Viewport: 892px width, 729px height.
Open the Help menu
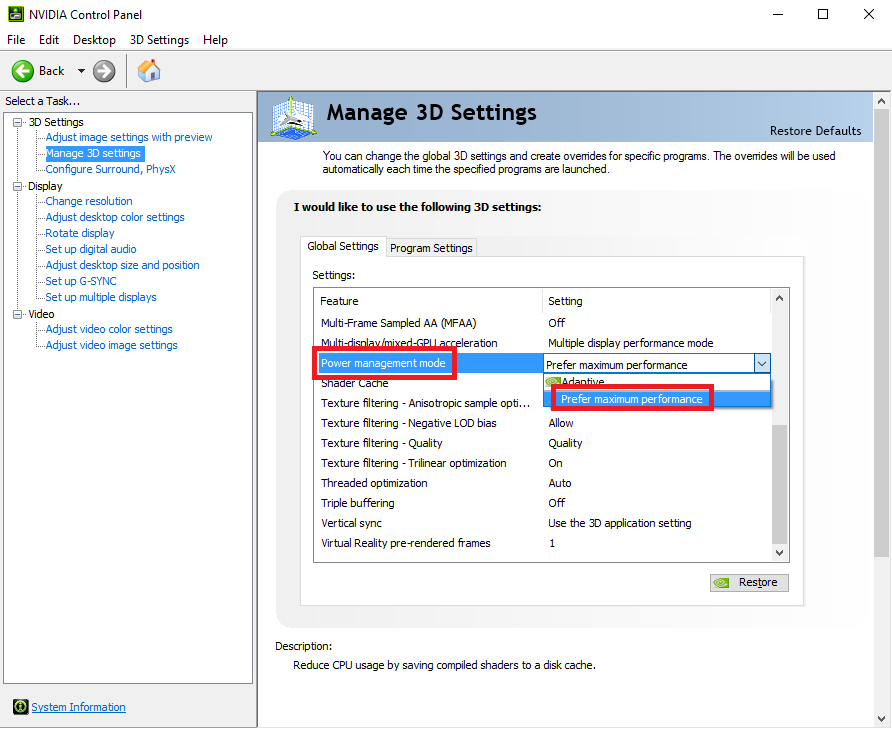pos(215,40)
